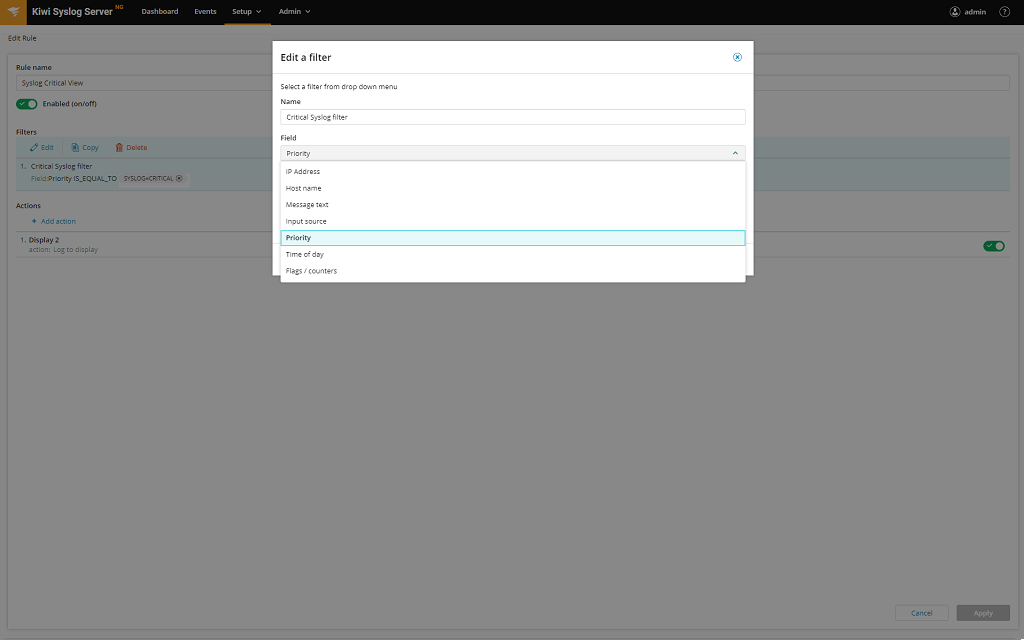Cancel the rule edits
Viewport: 1024px width, 640px height.
point(921,612)
